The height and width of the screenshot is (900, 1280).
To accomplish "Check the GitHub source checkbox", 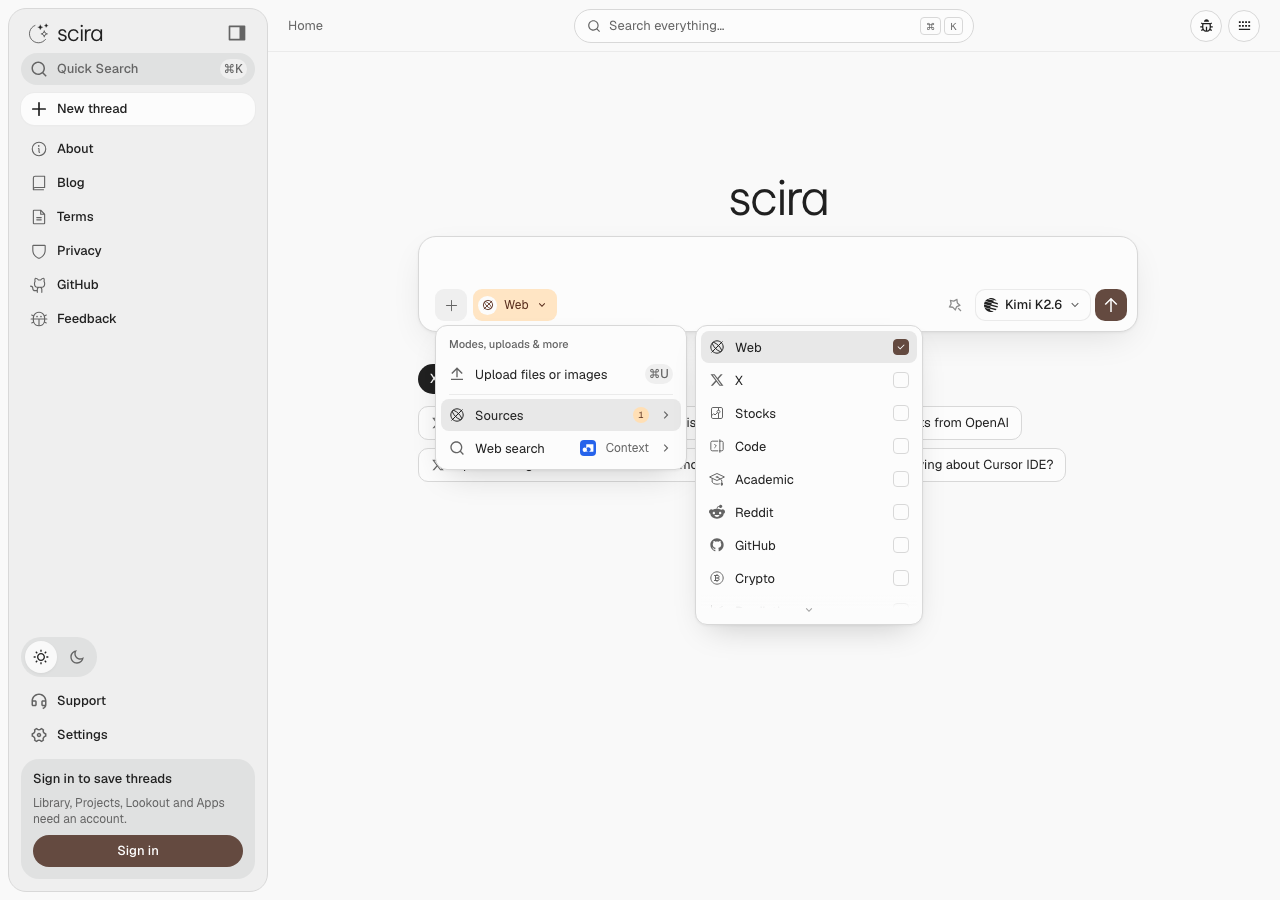I will tap(901, 545).
